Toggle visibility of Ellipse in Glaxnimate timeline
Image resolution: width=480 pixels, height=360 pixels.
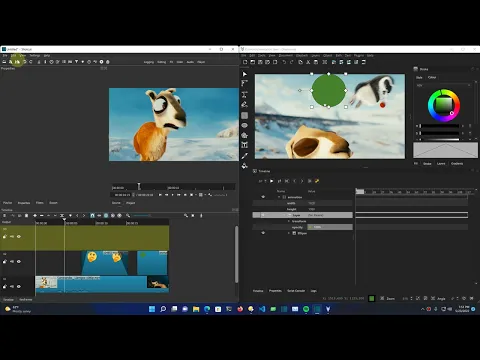tap(263, 233)
